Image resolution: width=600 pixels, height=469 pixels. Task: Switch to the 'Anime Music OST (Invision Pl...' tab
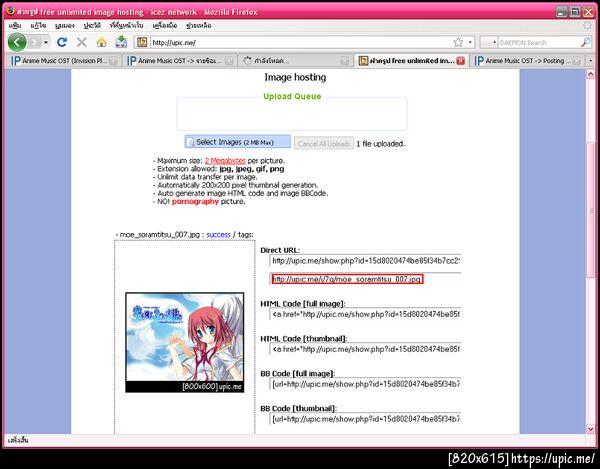pos(64,60)
